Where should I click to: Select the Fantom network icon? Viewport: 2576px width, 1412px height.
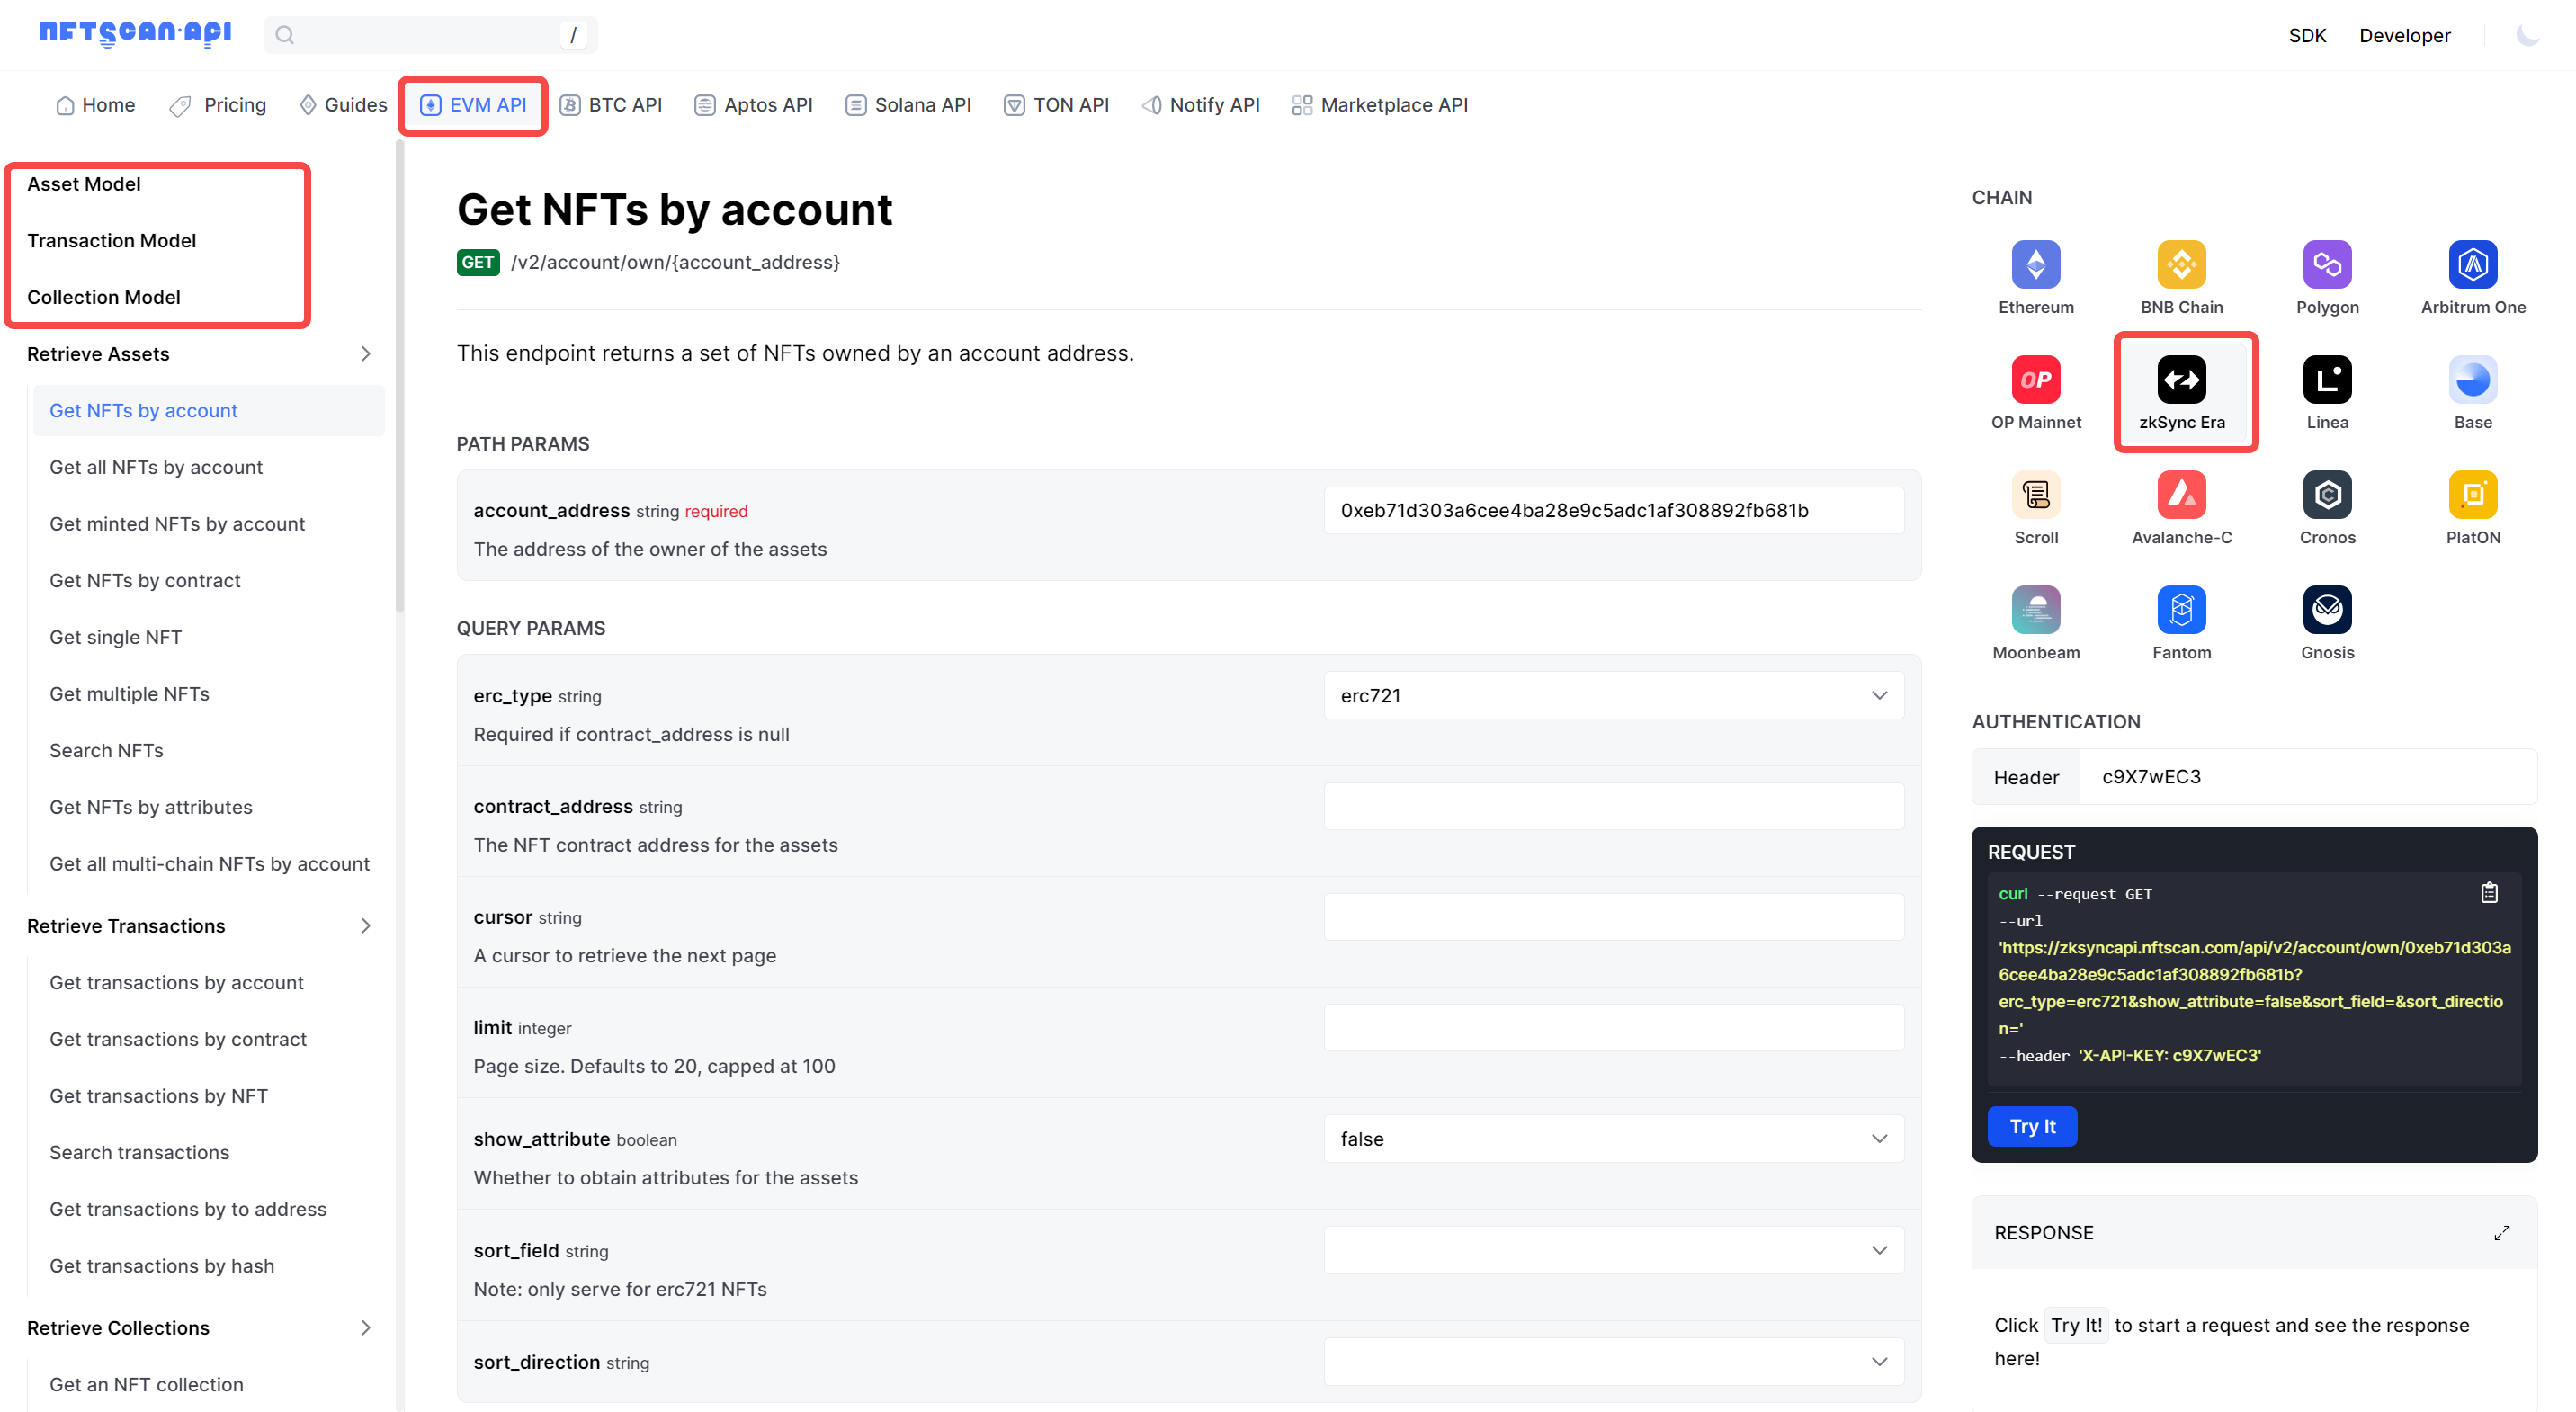pyautogui.click(x=2181, y=610)
